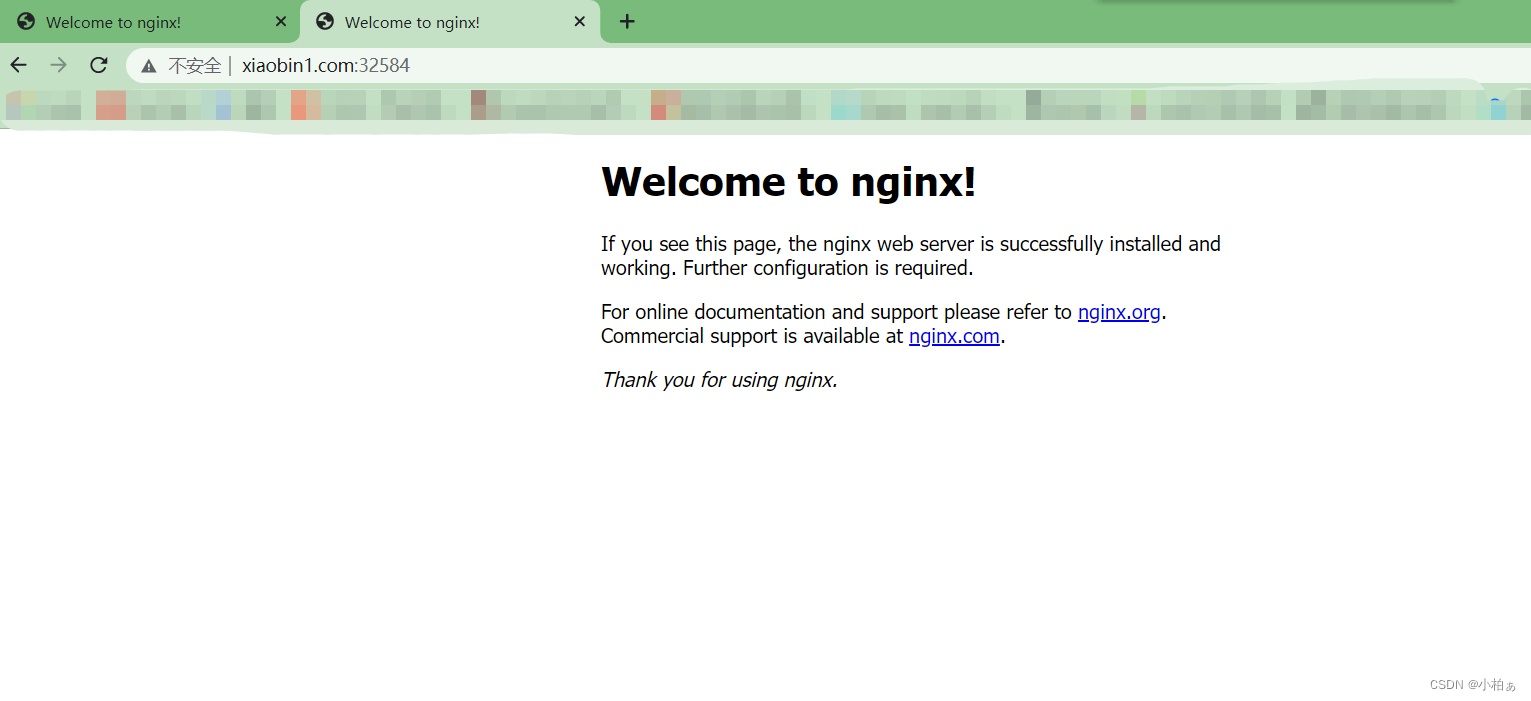Click the italic Thank you for using nginx text
The image size is (1531, 701).
click(719, 380)
